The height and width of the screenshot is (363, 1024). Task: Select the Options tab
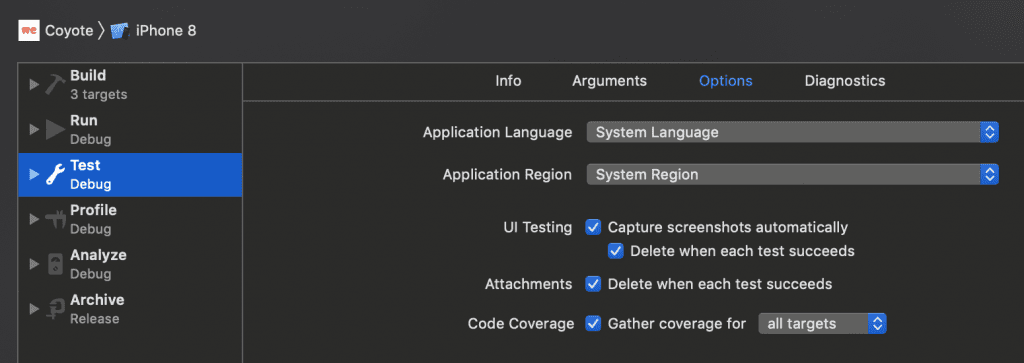point(726,81)
